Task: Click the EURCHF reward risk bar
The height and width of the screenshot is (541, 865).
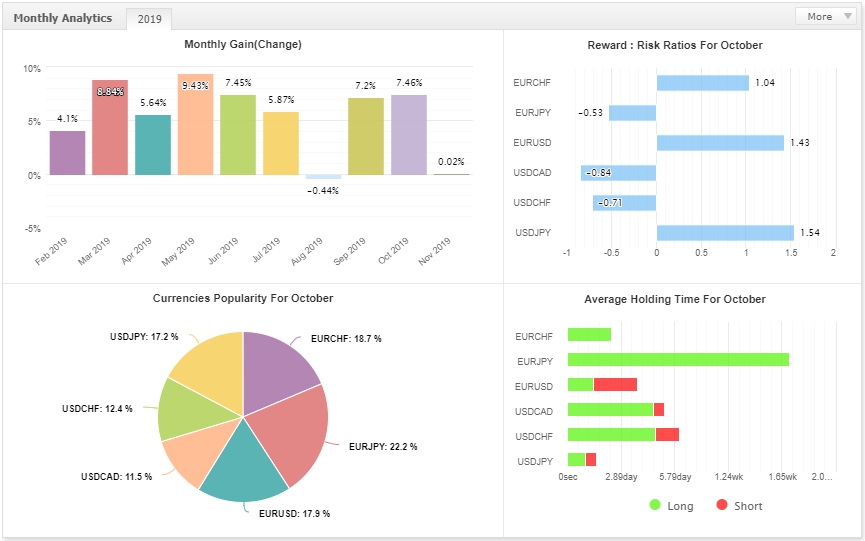Action: tap(703, 83)
